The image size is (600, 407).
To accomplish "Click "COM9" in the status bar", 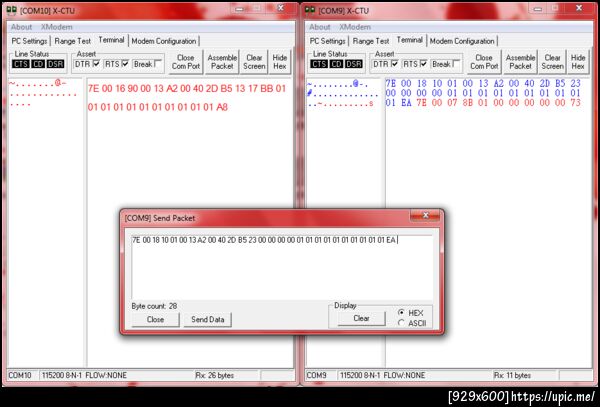I will 316,375.
